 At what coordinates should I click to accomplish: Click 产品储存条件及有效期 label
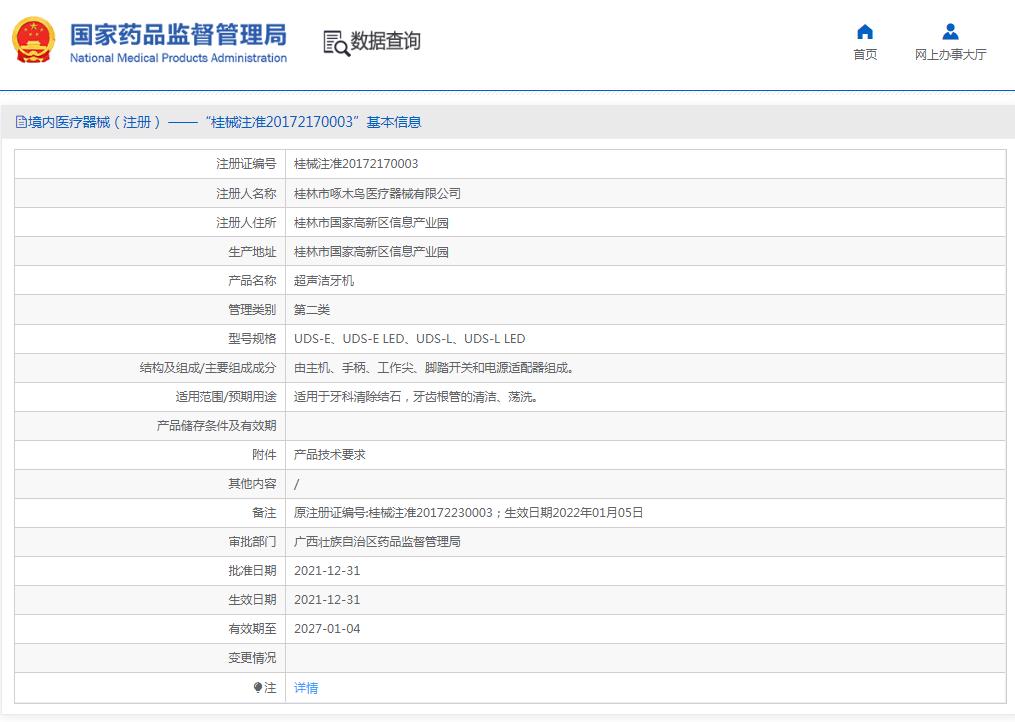click(x=216, y=425)
